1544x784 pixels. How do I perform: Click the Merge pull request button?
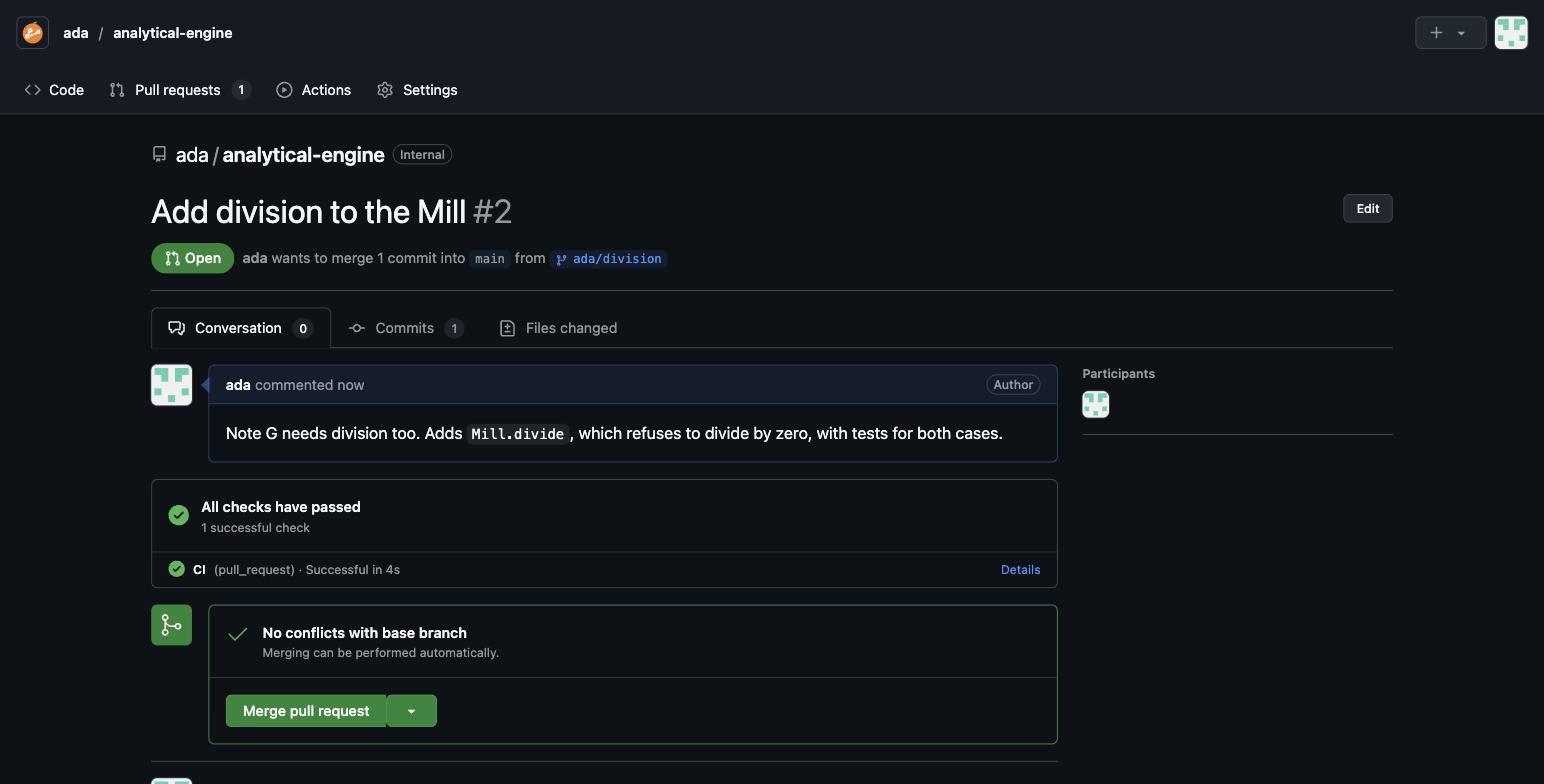pos(306,711)
